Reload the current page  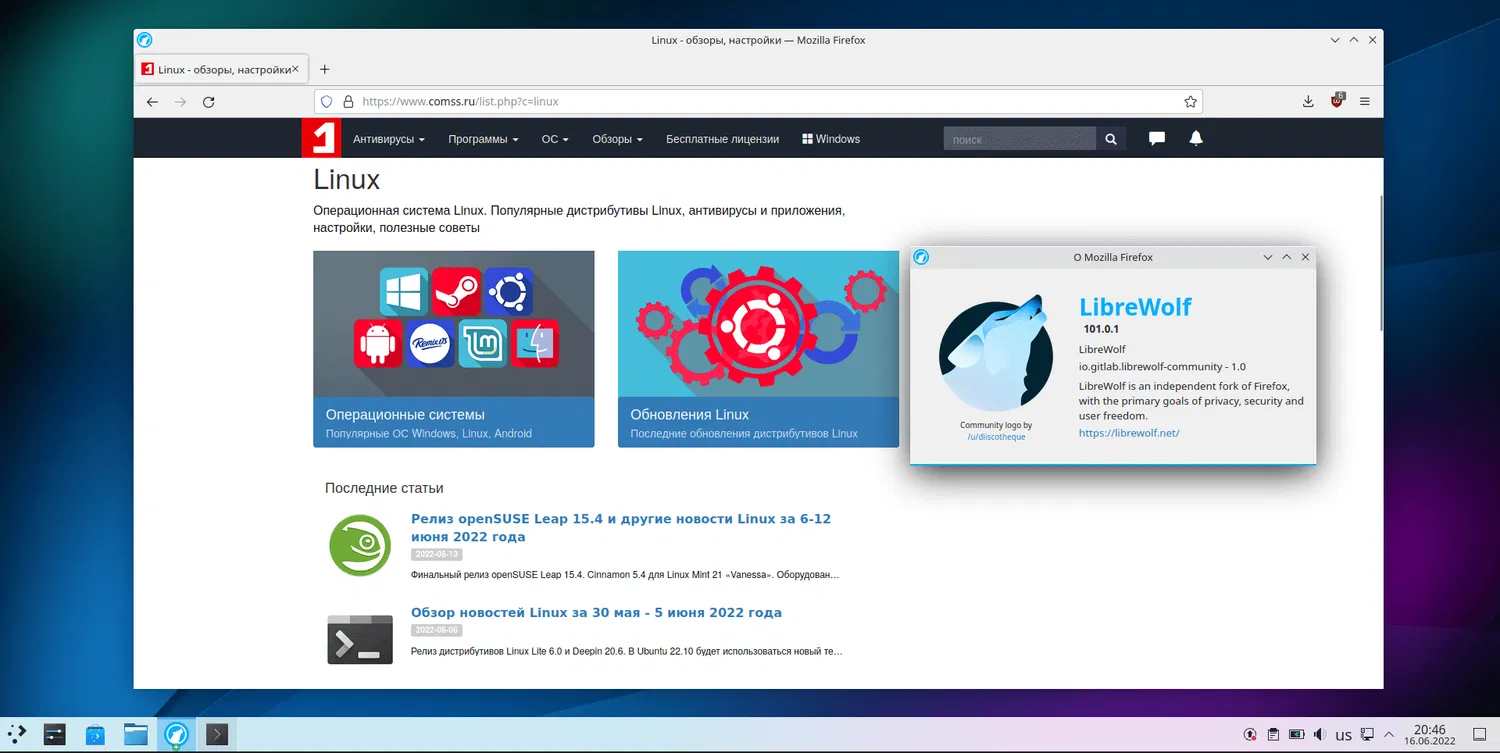[208, 102]
